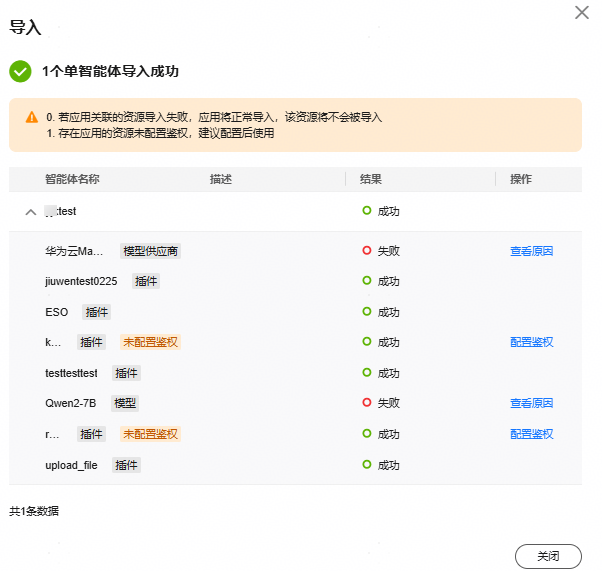The image size is (602, 571).
Task: Click green status circle of jiuwentest0225
Action: tap(367, 280)
